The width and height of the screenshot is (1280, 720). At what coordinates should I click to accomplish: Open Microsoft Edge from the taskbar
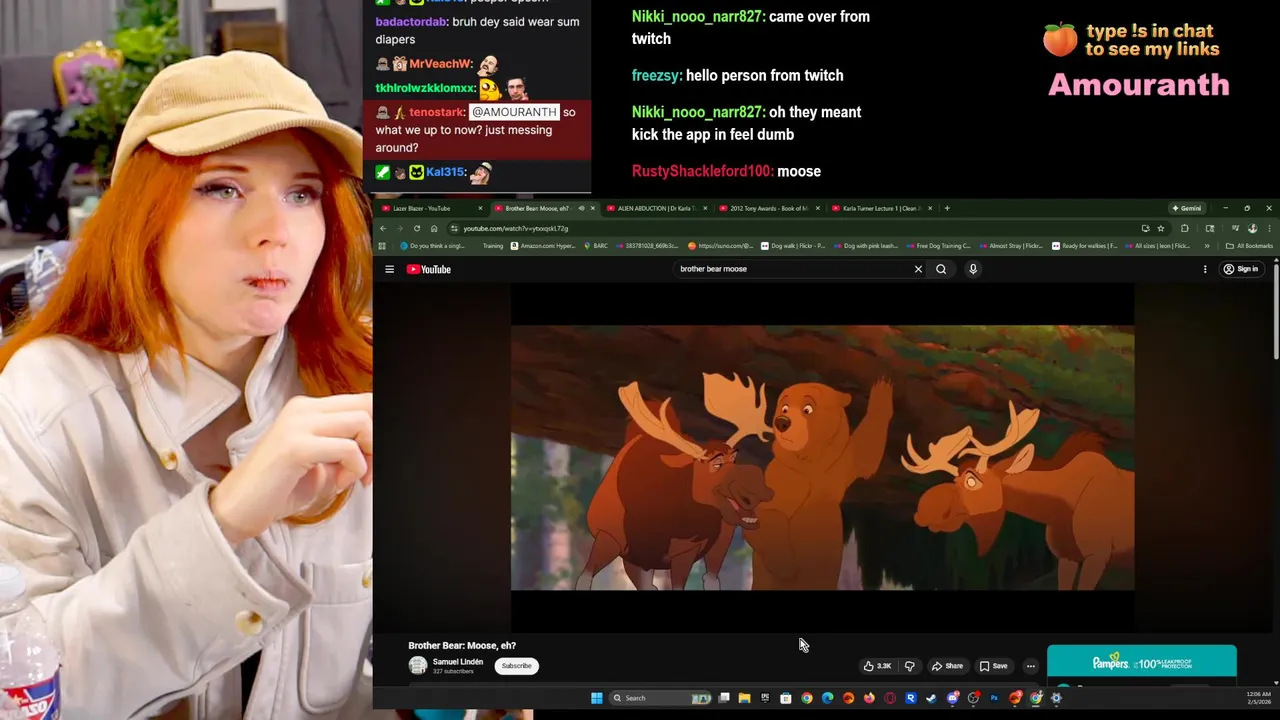tap(827, 698)
